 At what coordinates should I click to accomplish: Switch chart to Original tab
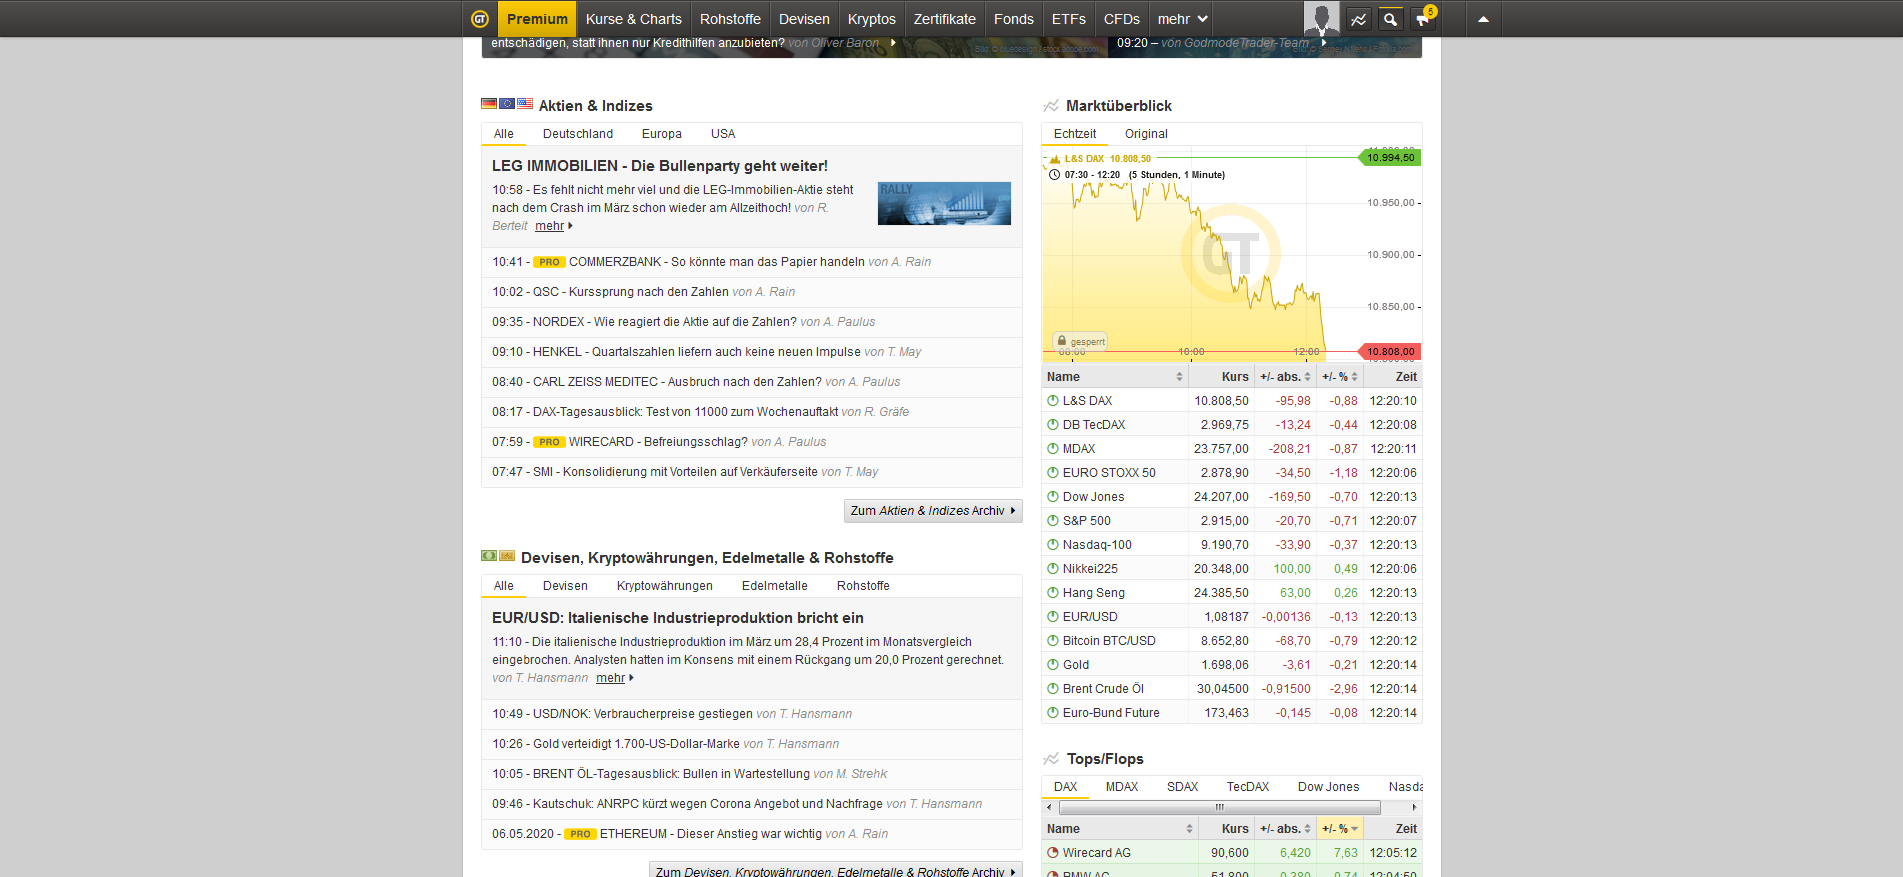(x=1146, y=134)
